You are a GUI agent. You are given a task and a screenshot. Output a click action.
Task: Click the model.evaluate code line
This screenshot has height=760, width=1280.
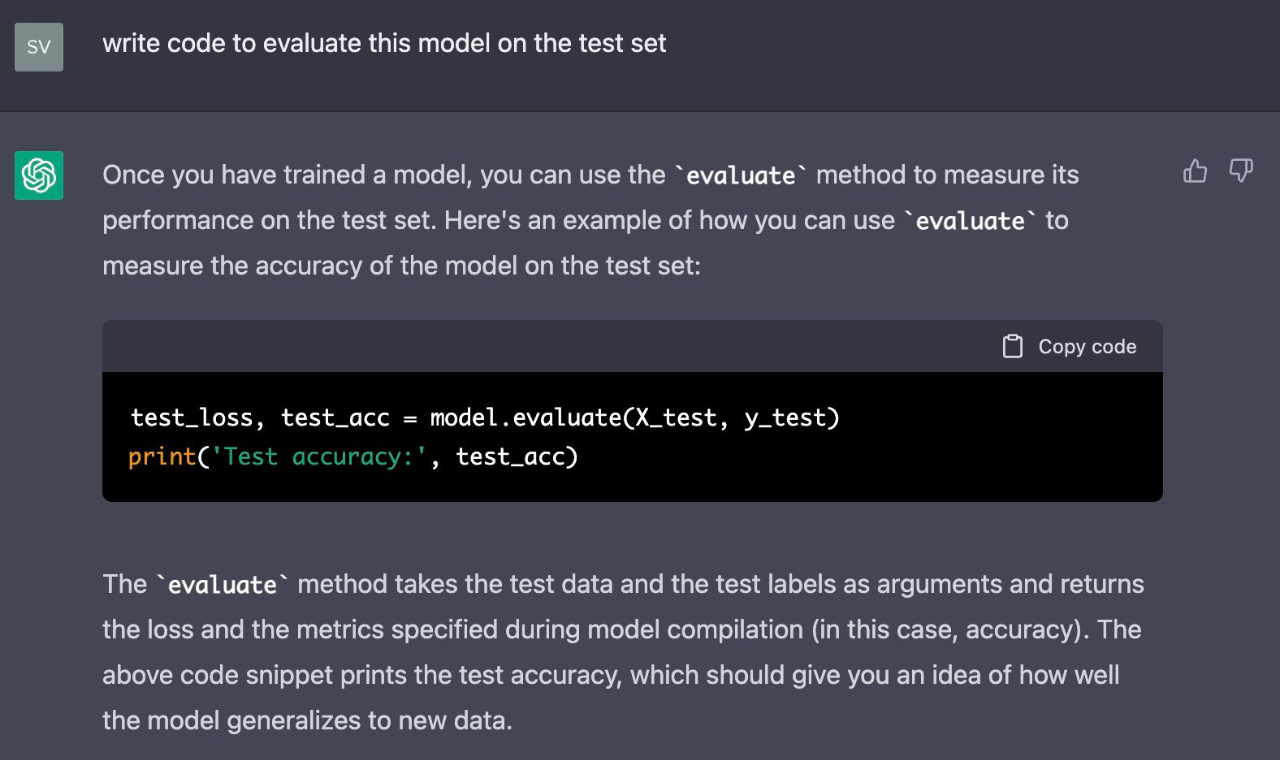tap(485, 417)
